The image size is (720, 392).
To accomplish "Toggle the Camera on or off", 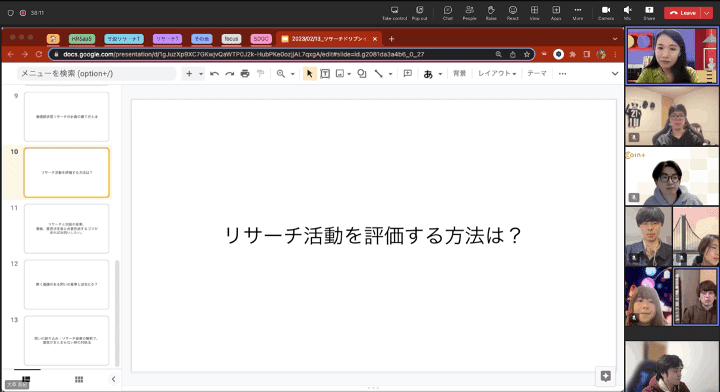I will click(x=606, y=13).
